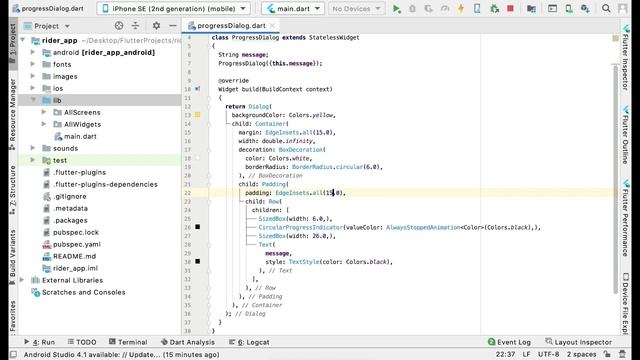Image resolution: width=640 pixels, height=360 pixels.
Task: Open Flutter Inspector side panel
Action: [x=625, y=58]
